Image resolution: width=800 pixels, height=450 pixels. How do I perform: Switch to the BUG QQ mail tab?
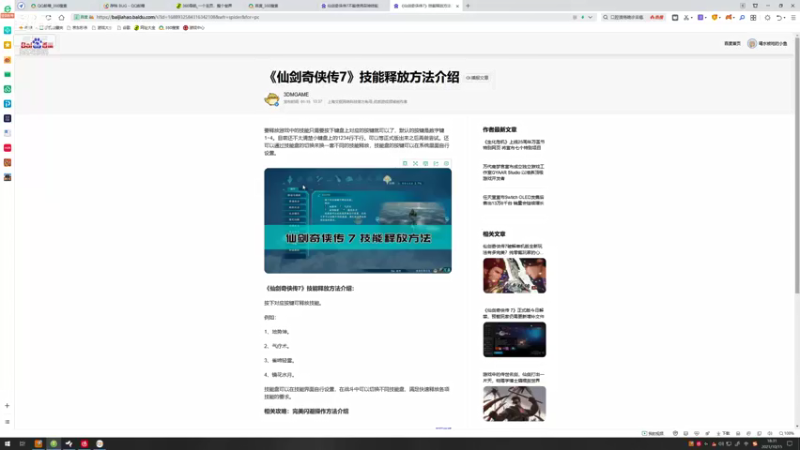coord(134,6)
